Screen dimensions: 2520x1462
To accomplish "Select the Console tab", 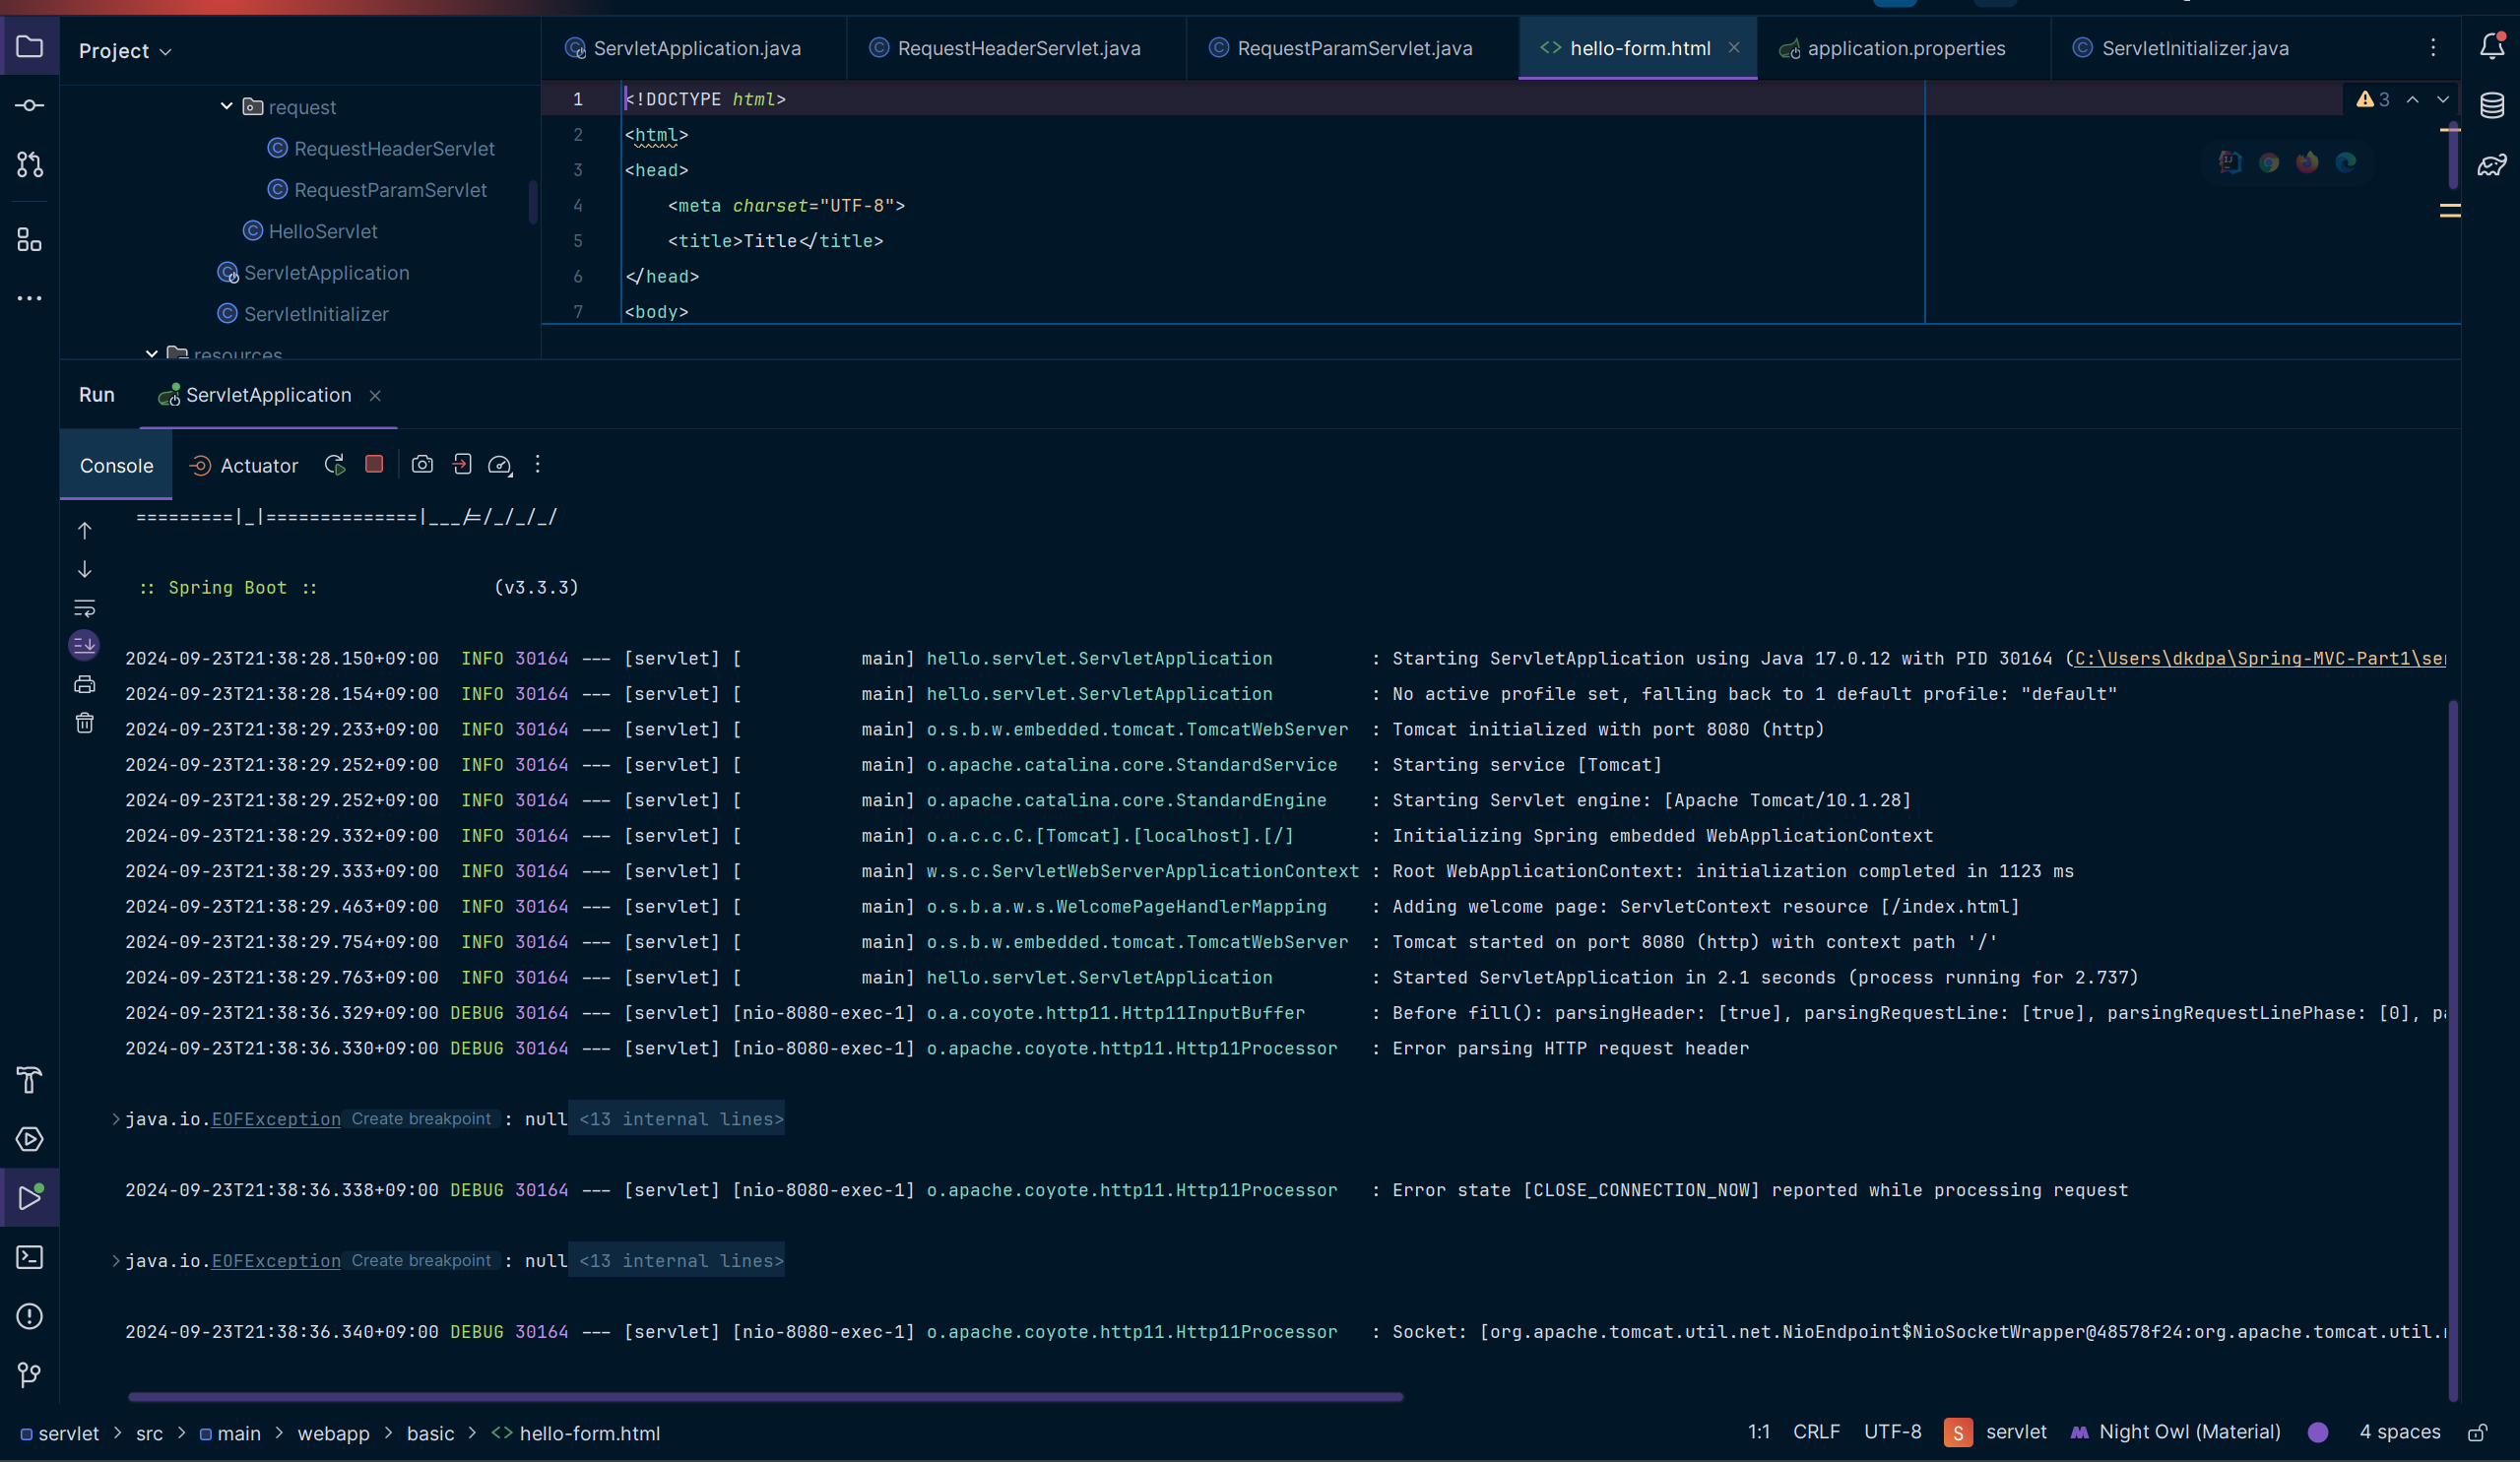I will [x=116, y=465].
